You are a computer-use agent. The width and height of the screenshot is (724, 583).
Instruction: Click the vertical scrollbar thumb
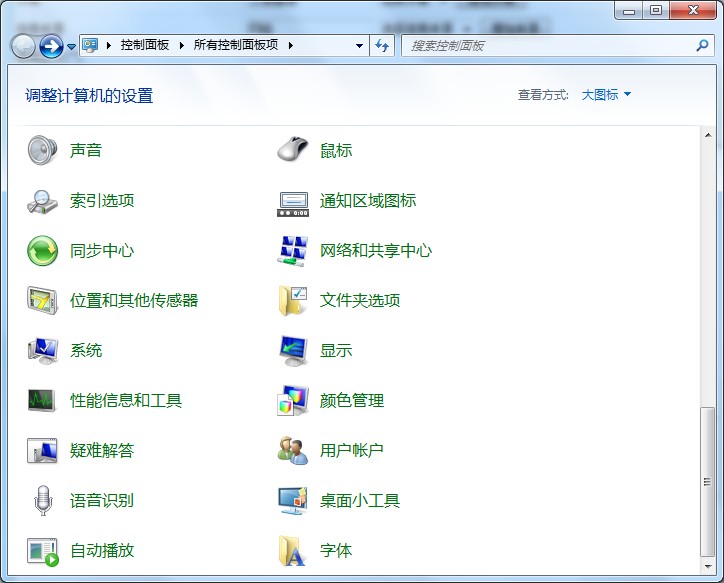point(707,482)
